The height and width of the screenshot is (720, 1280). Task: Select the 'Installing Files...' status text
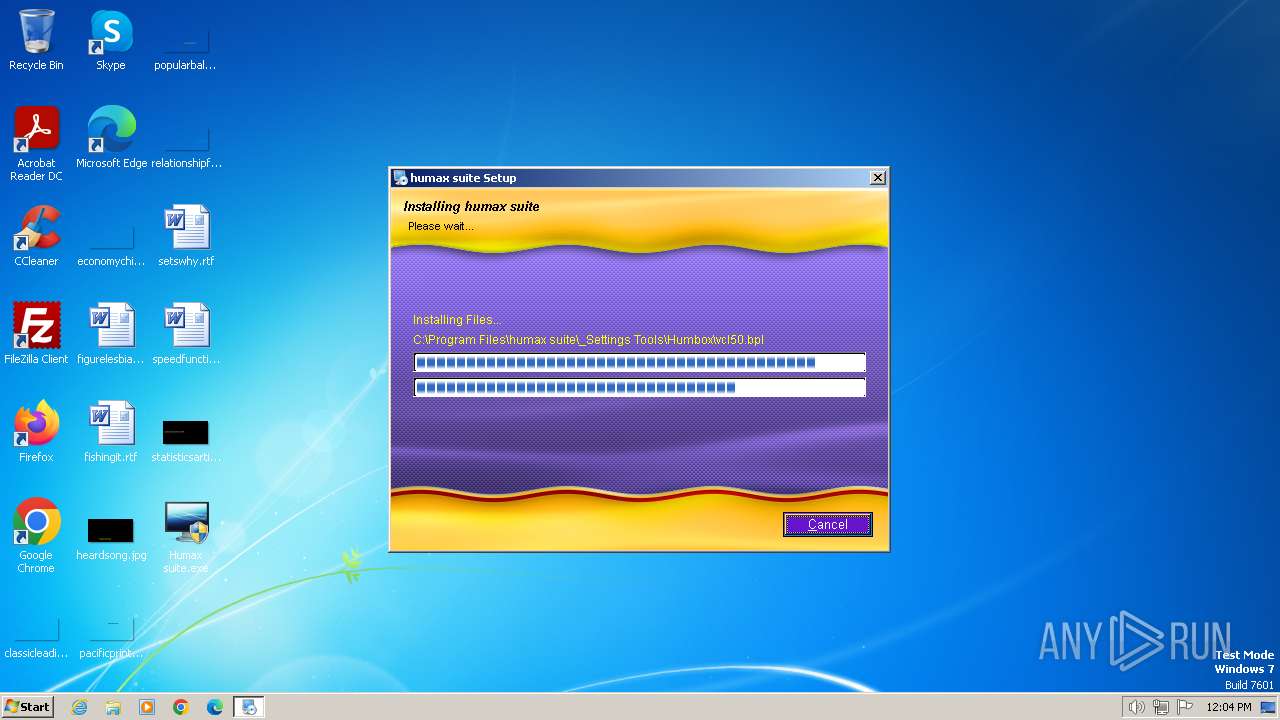coord(457,320)
